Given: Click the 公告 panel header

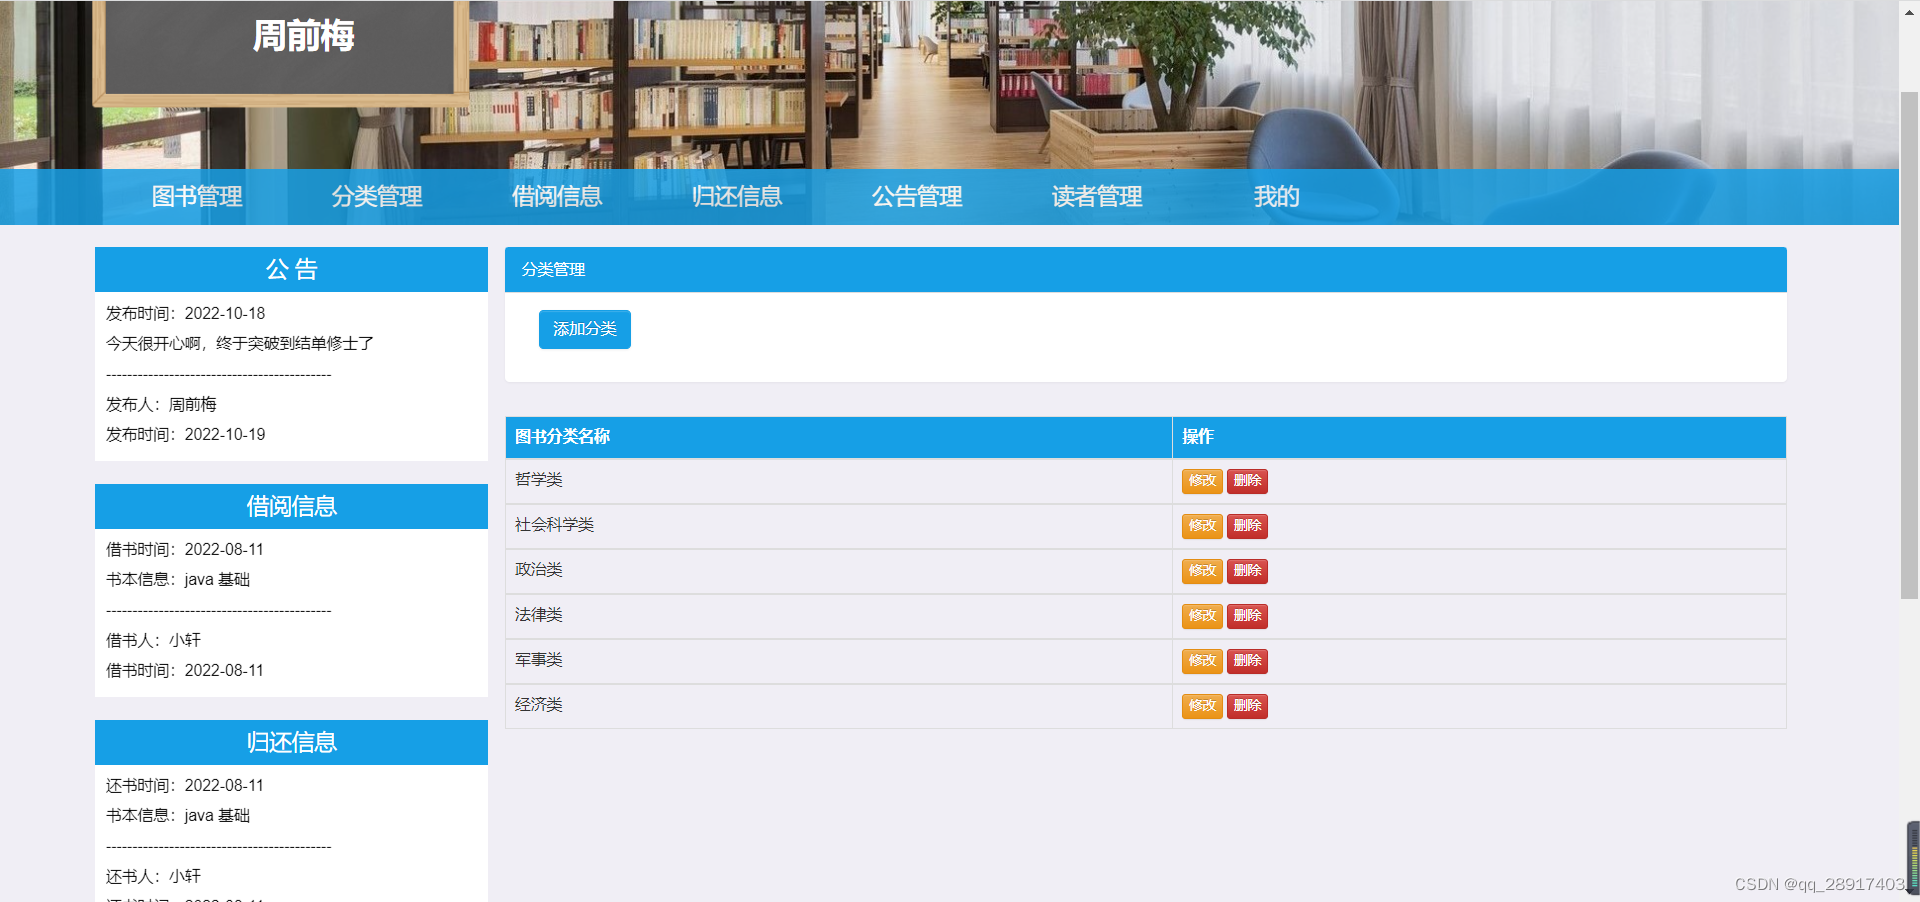Looking at the screenshot, I should click(x=291, y=269).
